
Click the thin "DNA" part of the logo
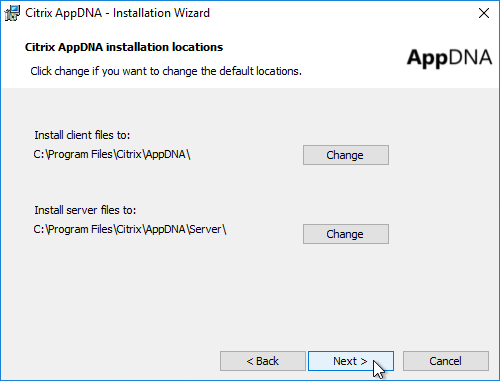tap(471, 57)
